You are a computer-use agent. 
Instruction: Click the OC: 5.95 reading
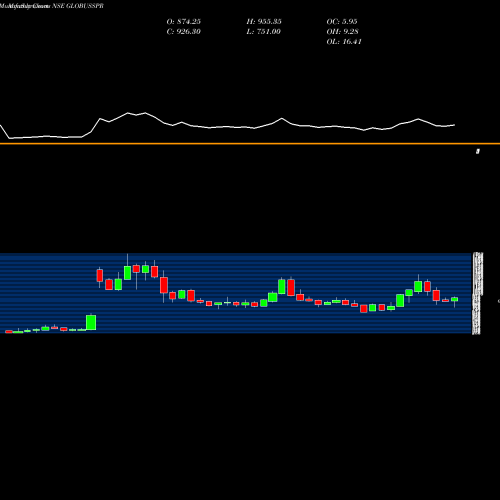pos(342,22)
